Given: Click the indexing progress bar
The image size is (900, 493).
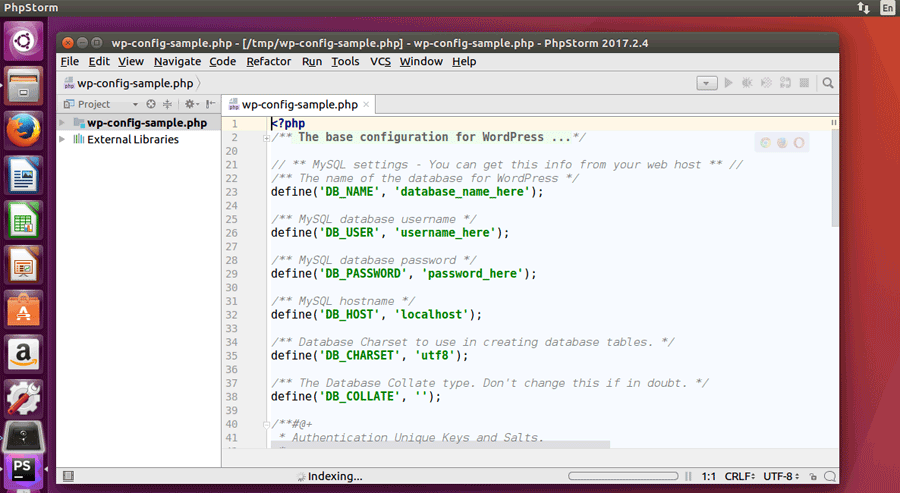Looking at the screenshot, I should coord(623,476).
